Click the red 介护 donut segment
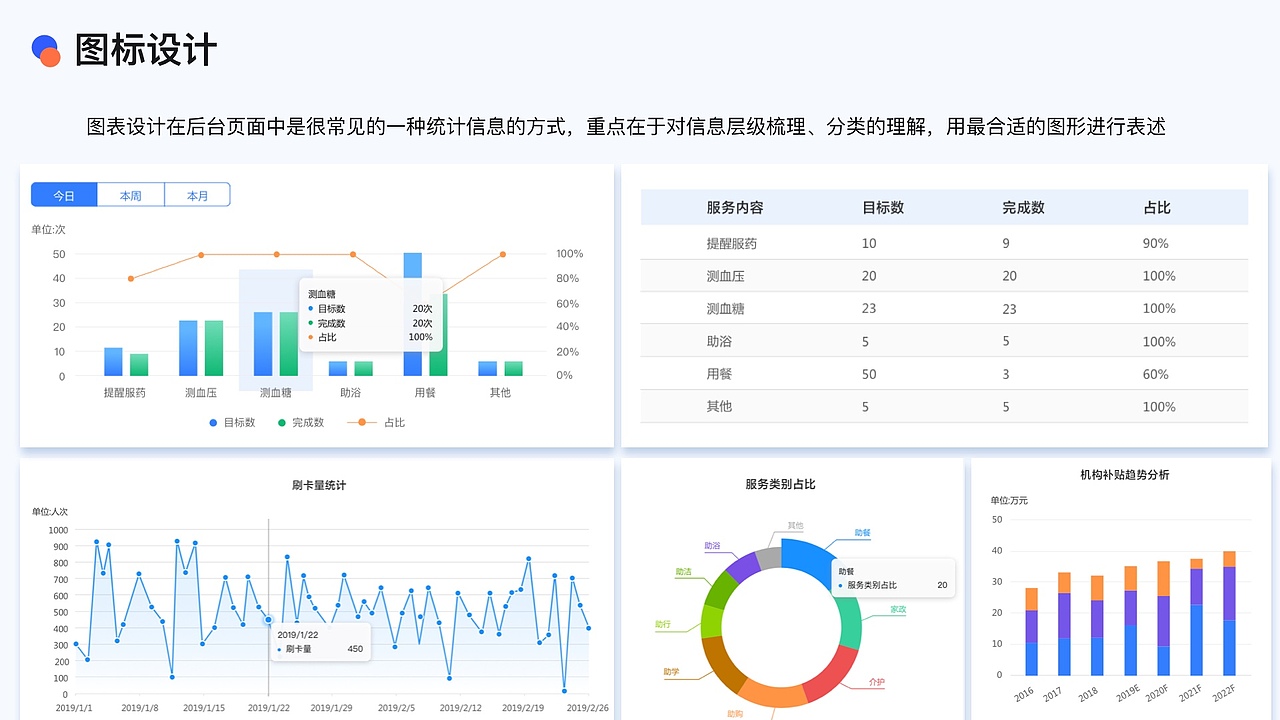The image size is (1280, 720). 832,673
